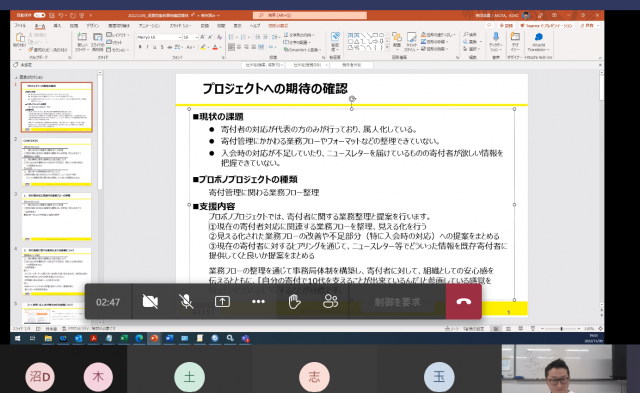Click Excel icon in the shared taskbar
640x393 pixels.
[124, 338]
